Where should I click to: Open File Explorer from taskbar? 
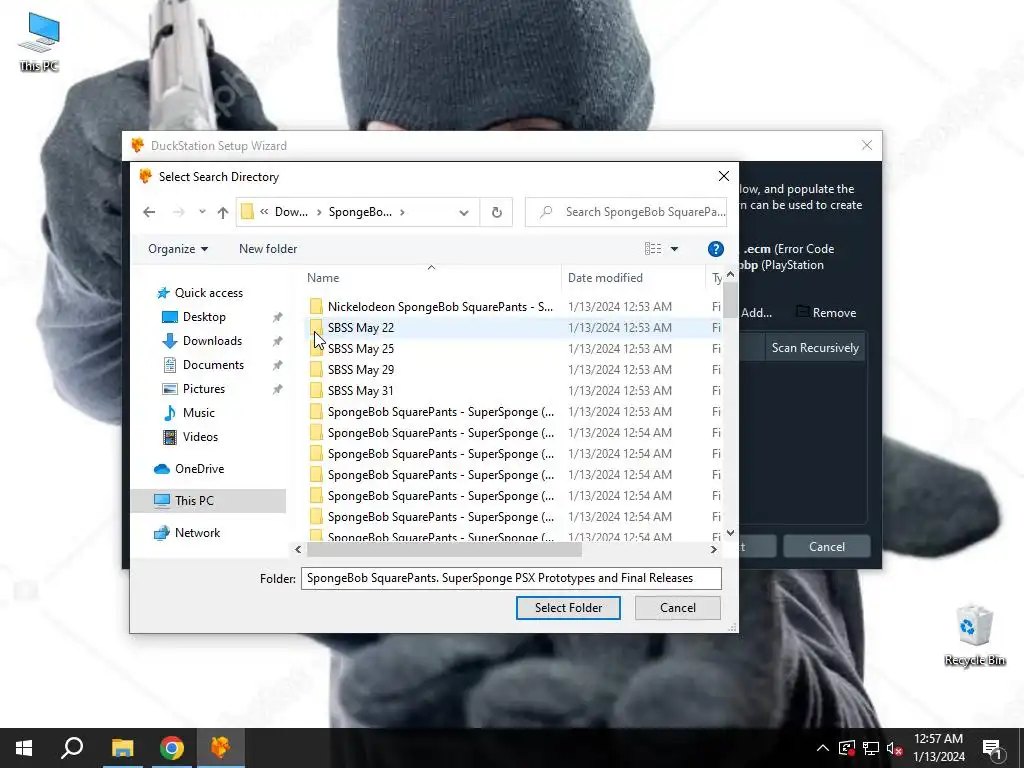coord(122,748)
